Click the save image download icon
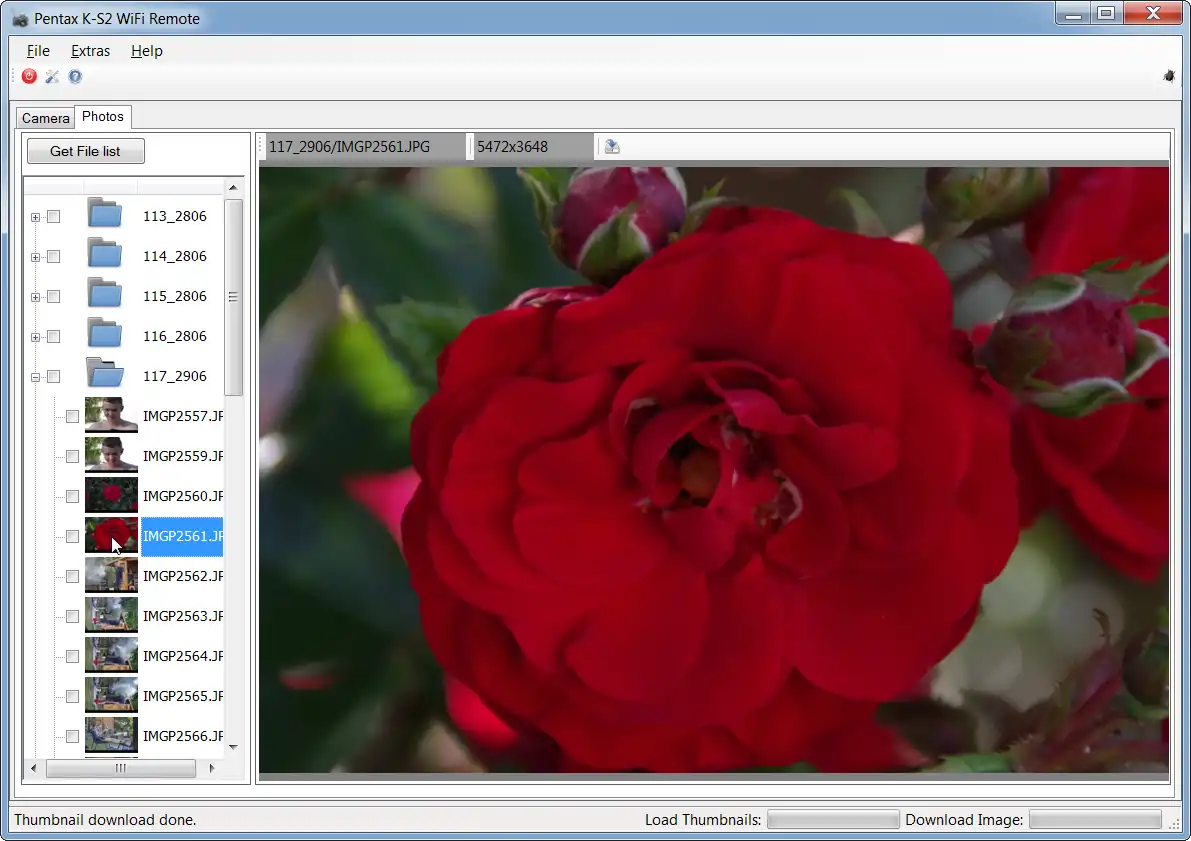The image size is (1191, 841). 612,147
